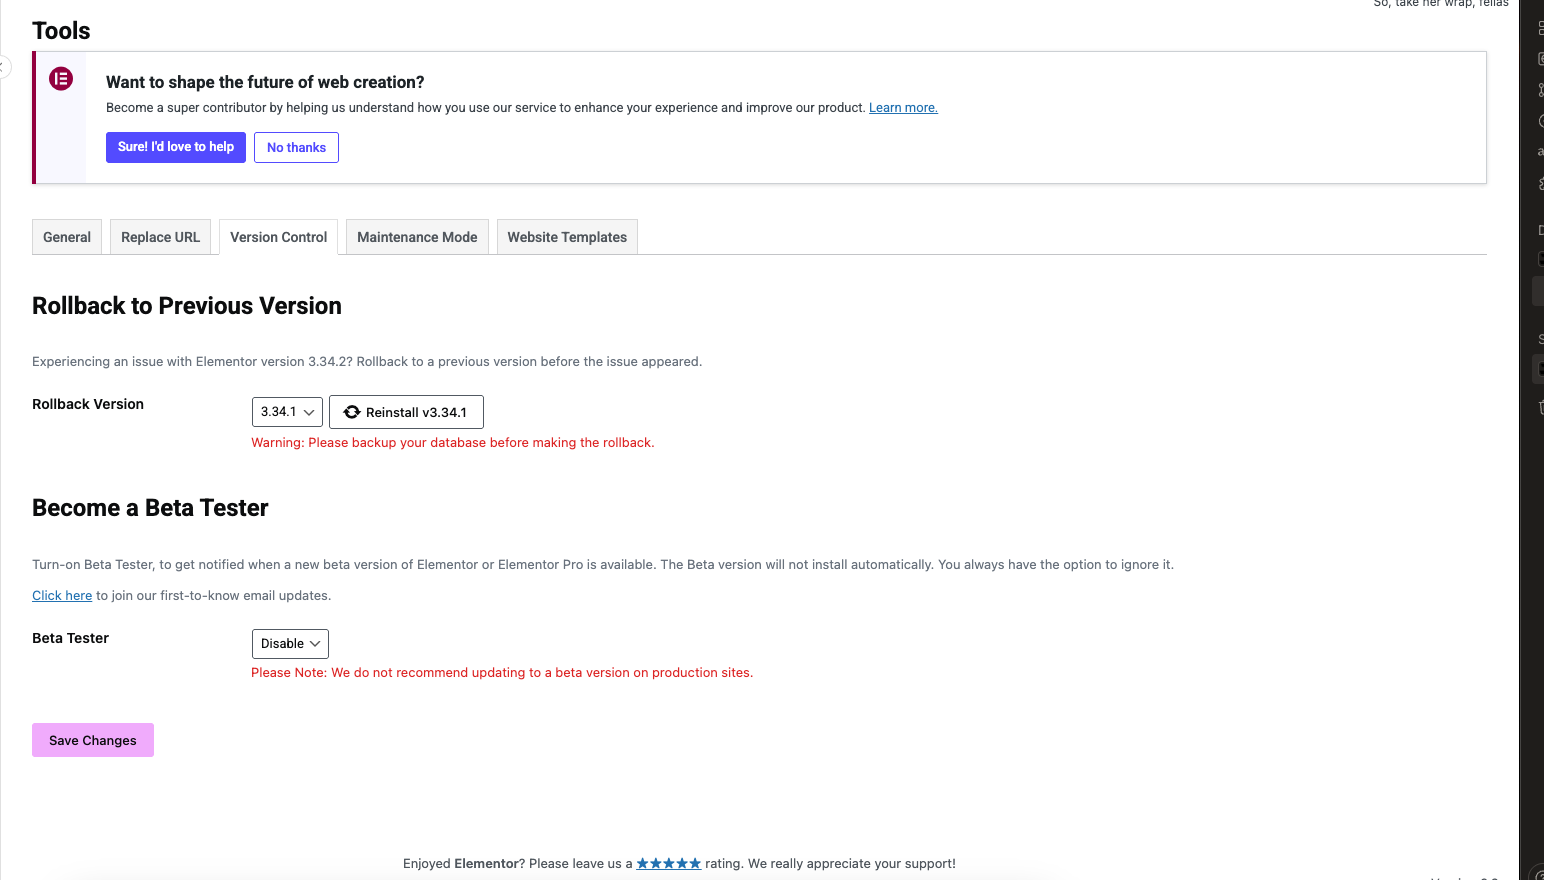Click the five-star rating link
1544x880 pixels.
click(668, 863)
